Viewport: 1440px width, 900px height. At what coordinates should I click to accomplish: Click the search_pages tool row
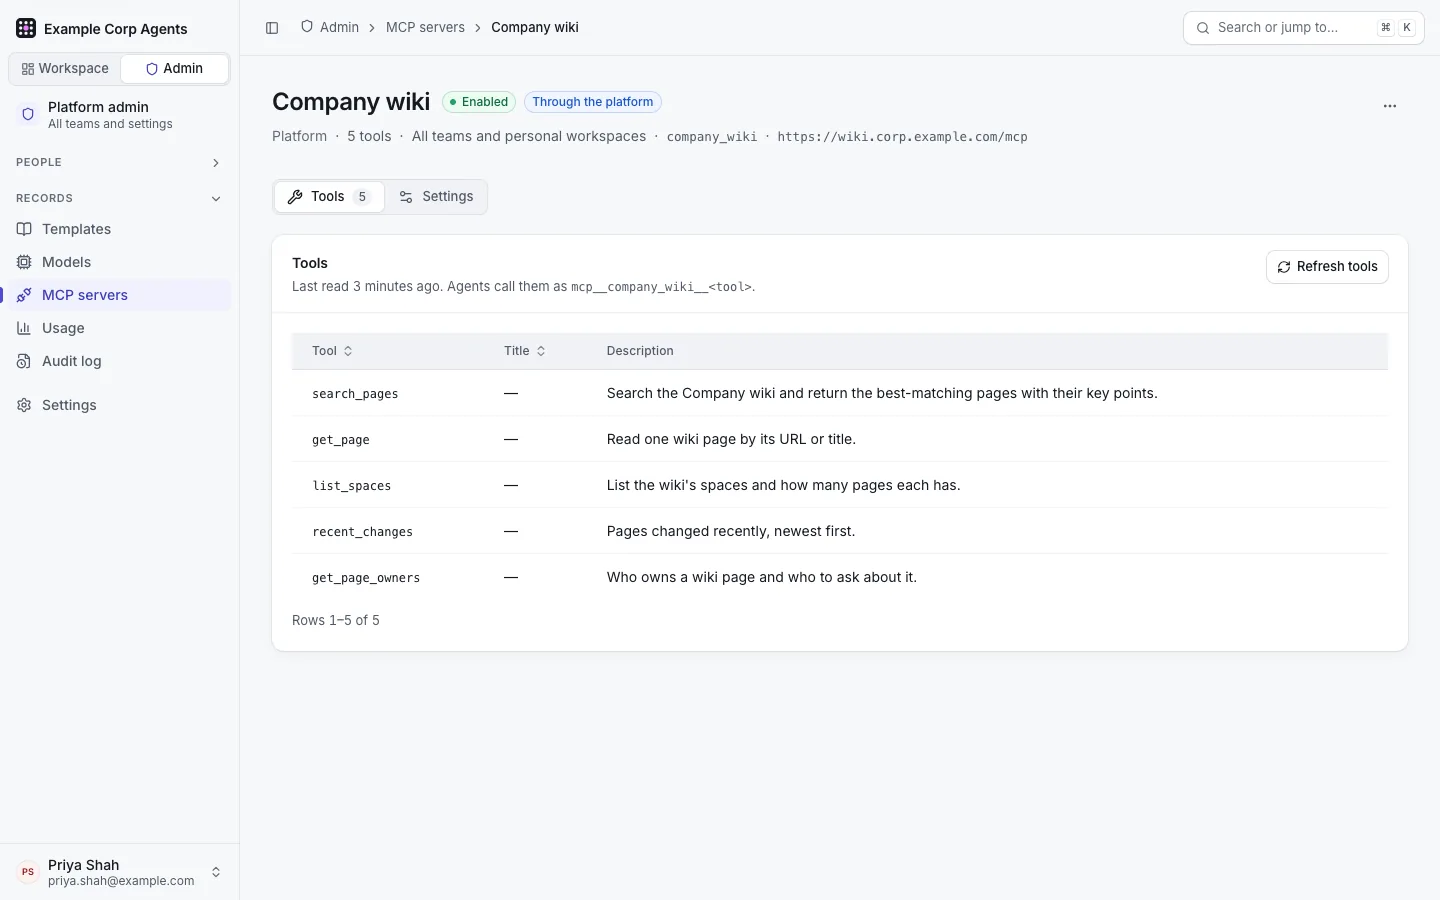(840, 393)
